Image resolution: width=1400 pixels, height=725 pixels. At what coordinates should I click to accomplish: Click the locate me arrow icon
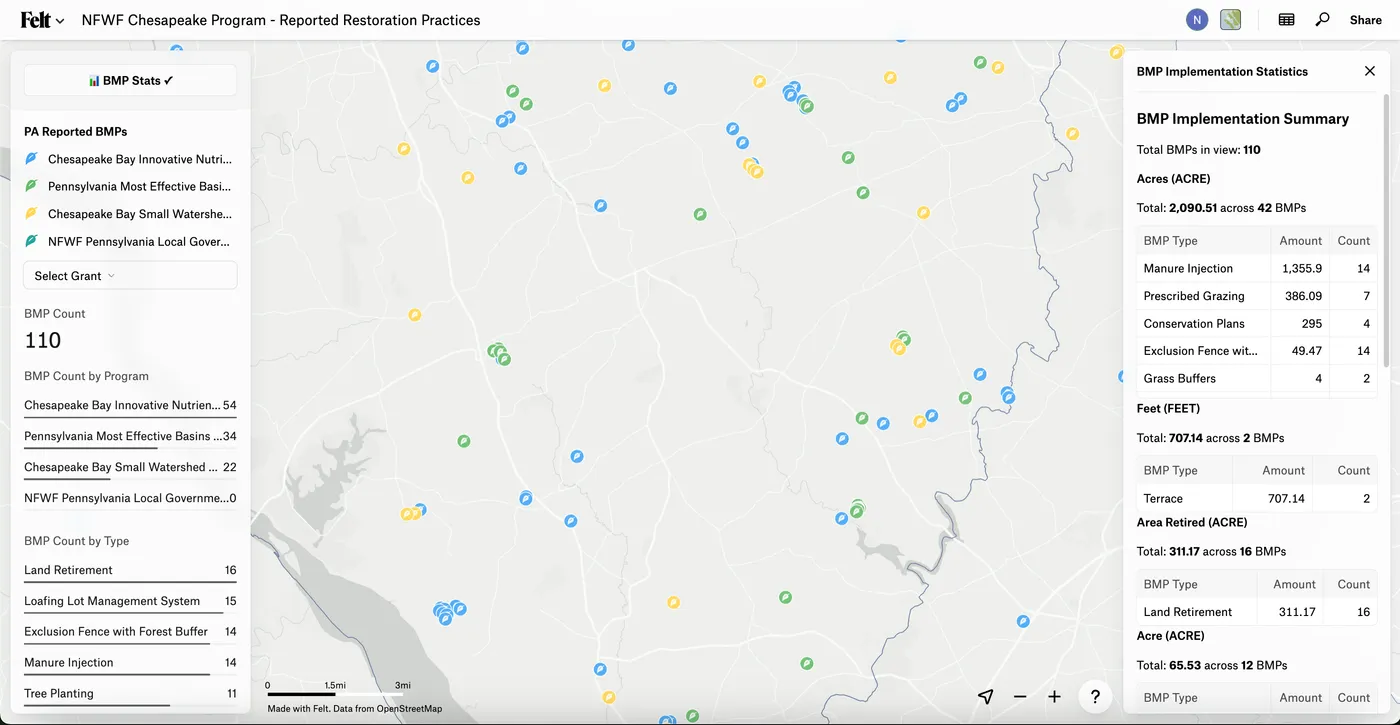(986, 697)
